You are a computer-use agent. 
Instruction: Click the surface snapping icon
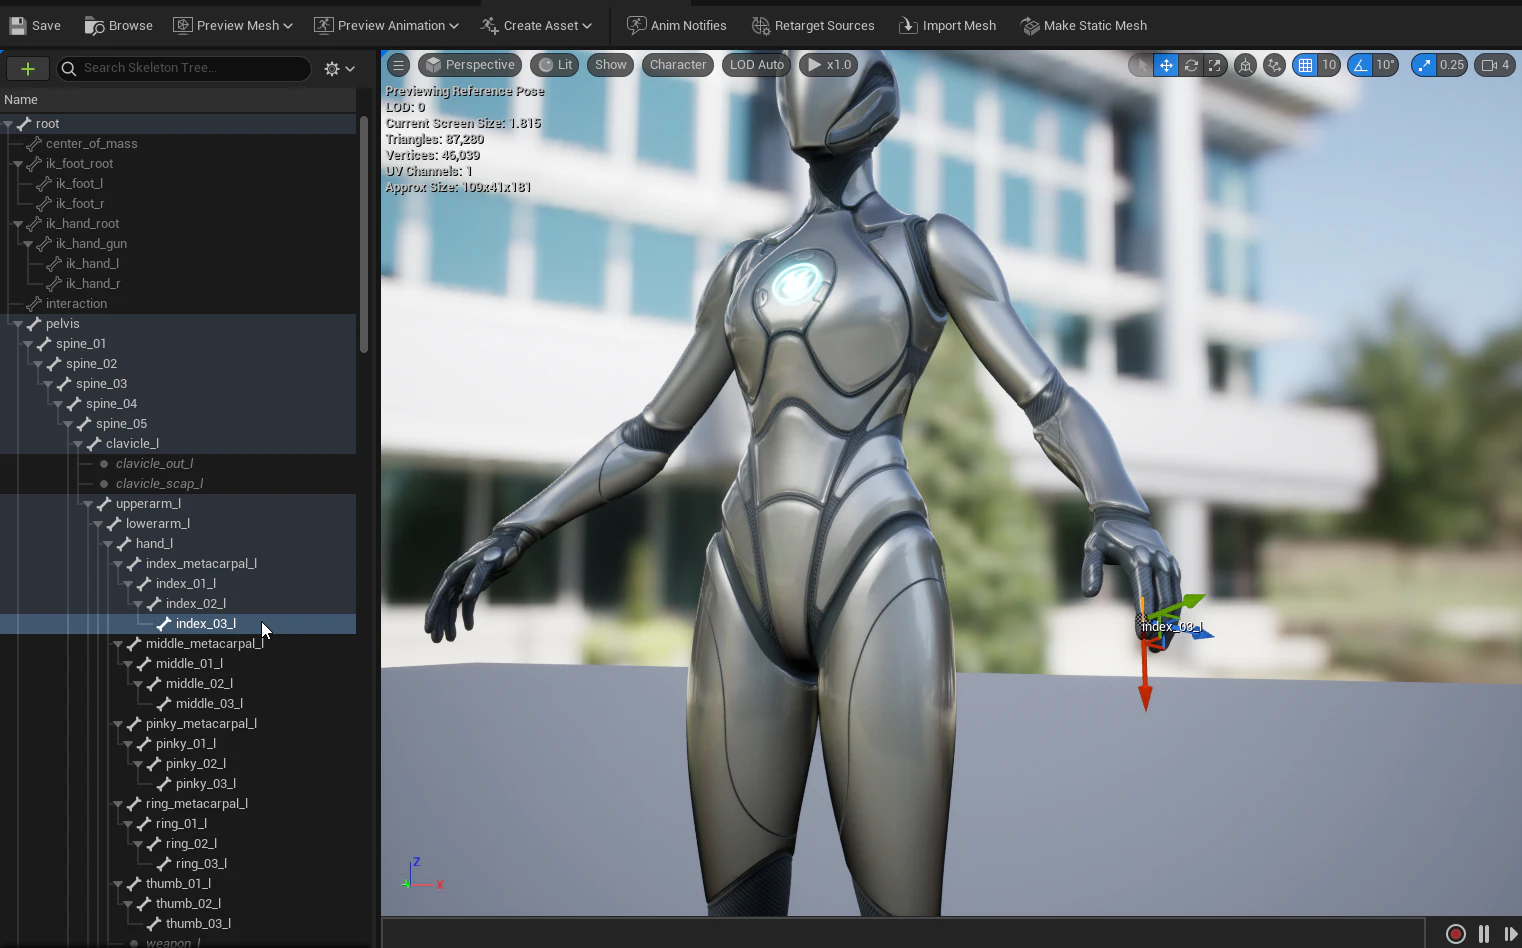pyautogui.click(x=1274, y=65)
